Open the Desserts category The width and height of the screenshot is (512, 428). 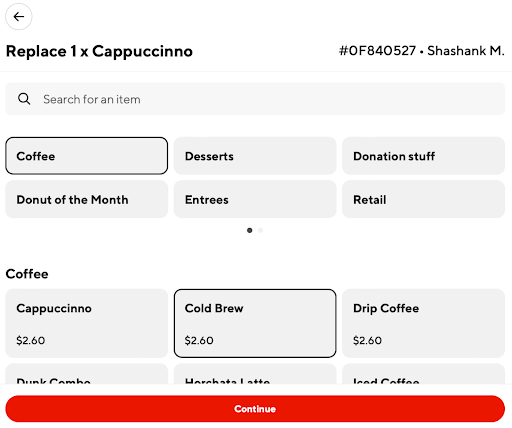[255, 156]
